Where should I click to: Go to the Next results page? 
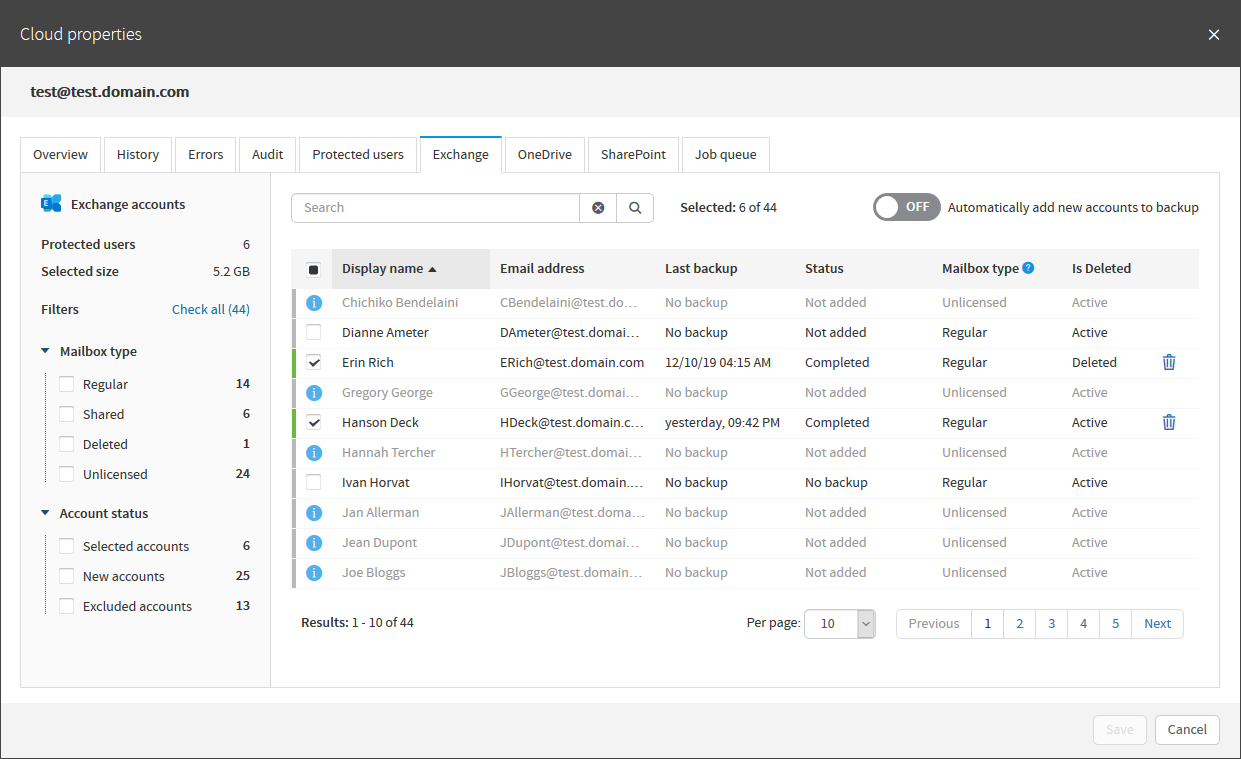(1158, 623)
